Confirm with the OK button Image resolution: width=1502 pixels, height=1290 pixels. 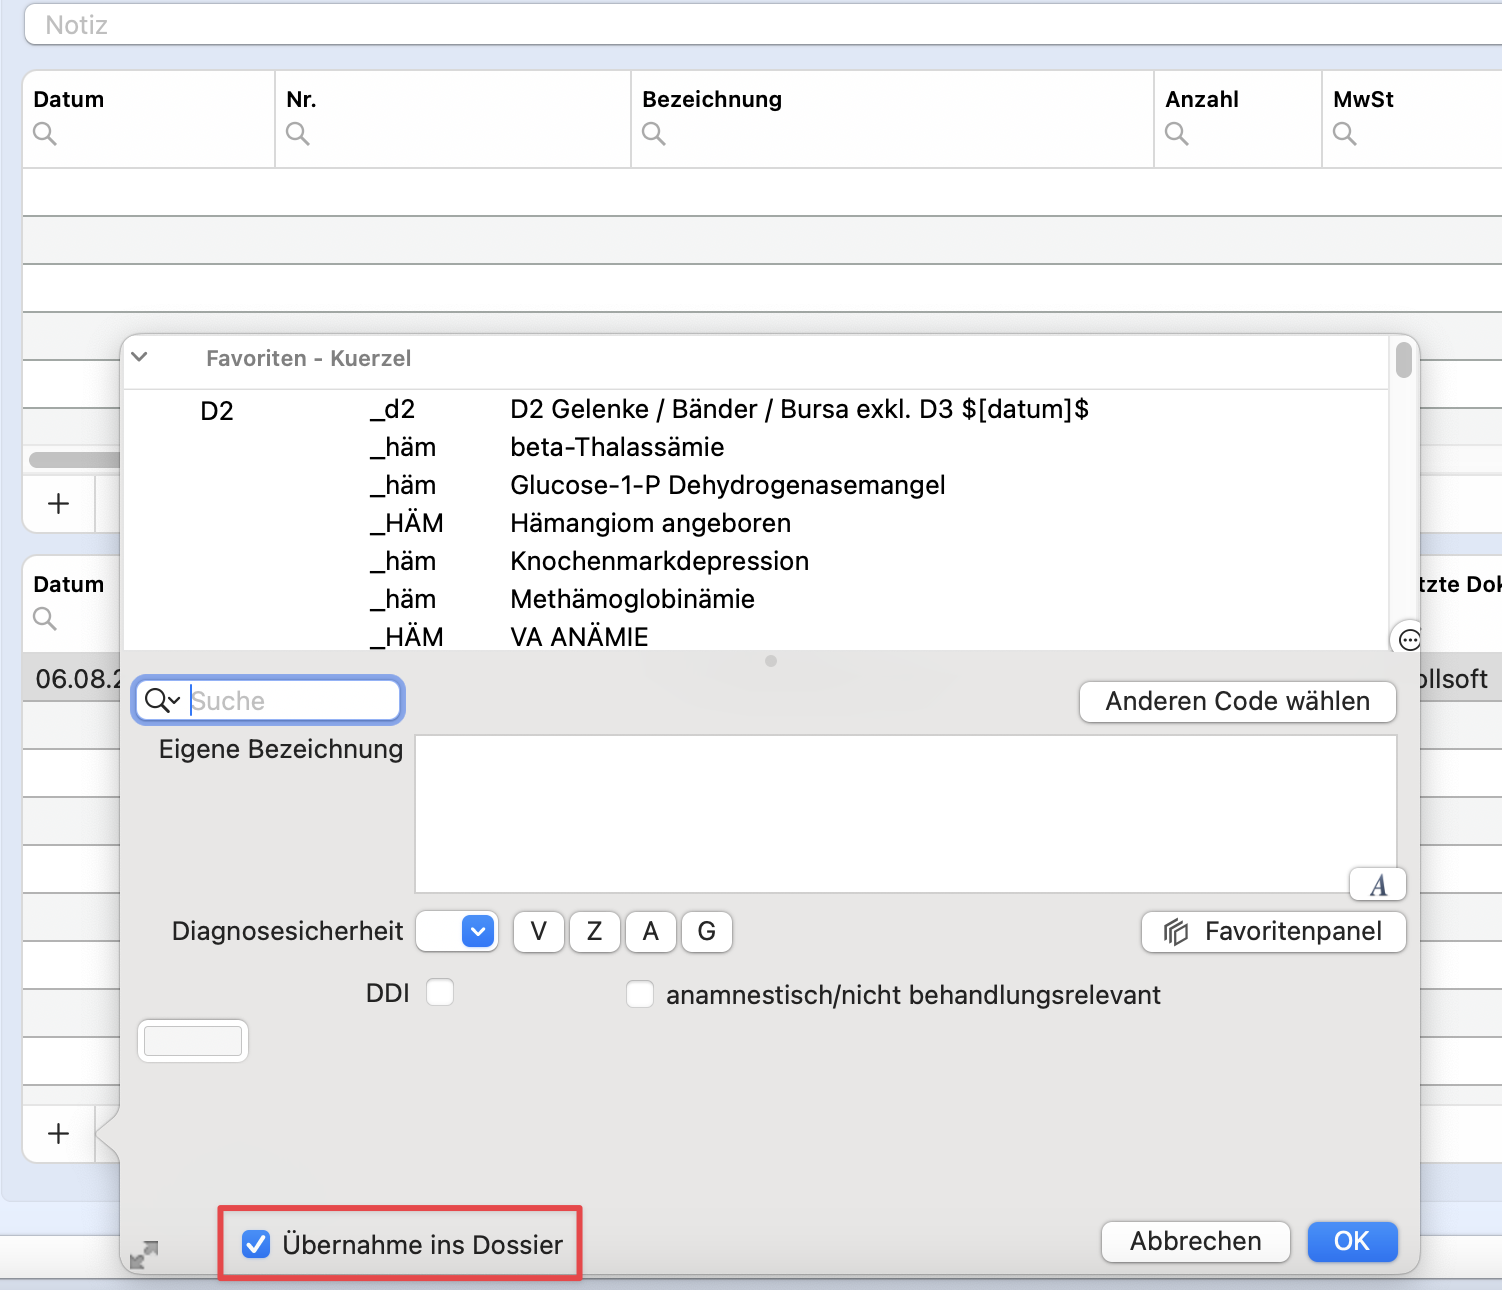click(x=1352, y=1242)
